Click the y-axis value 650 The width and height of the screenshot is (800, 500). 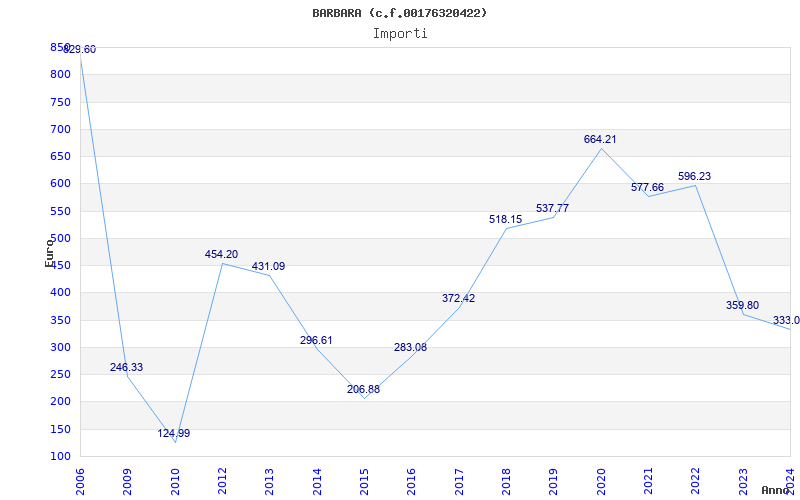coord(60,156)
